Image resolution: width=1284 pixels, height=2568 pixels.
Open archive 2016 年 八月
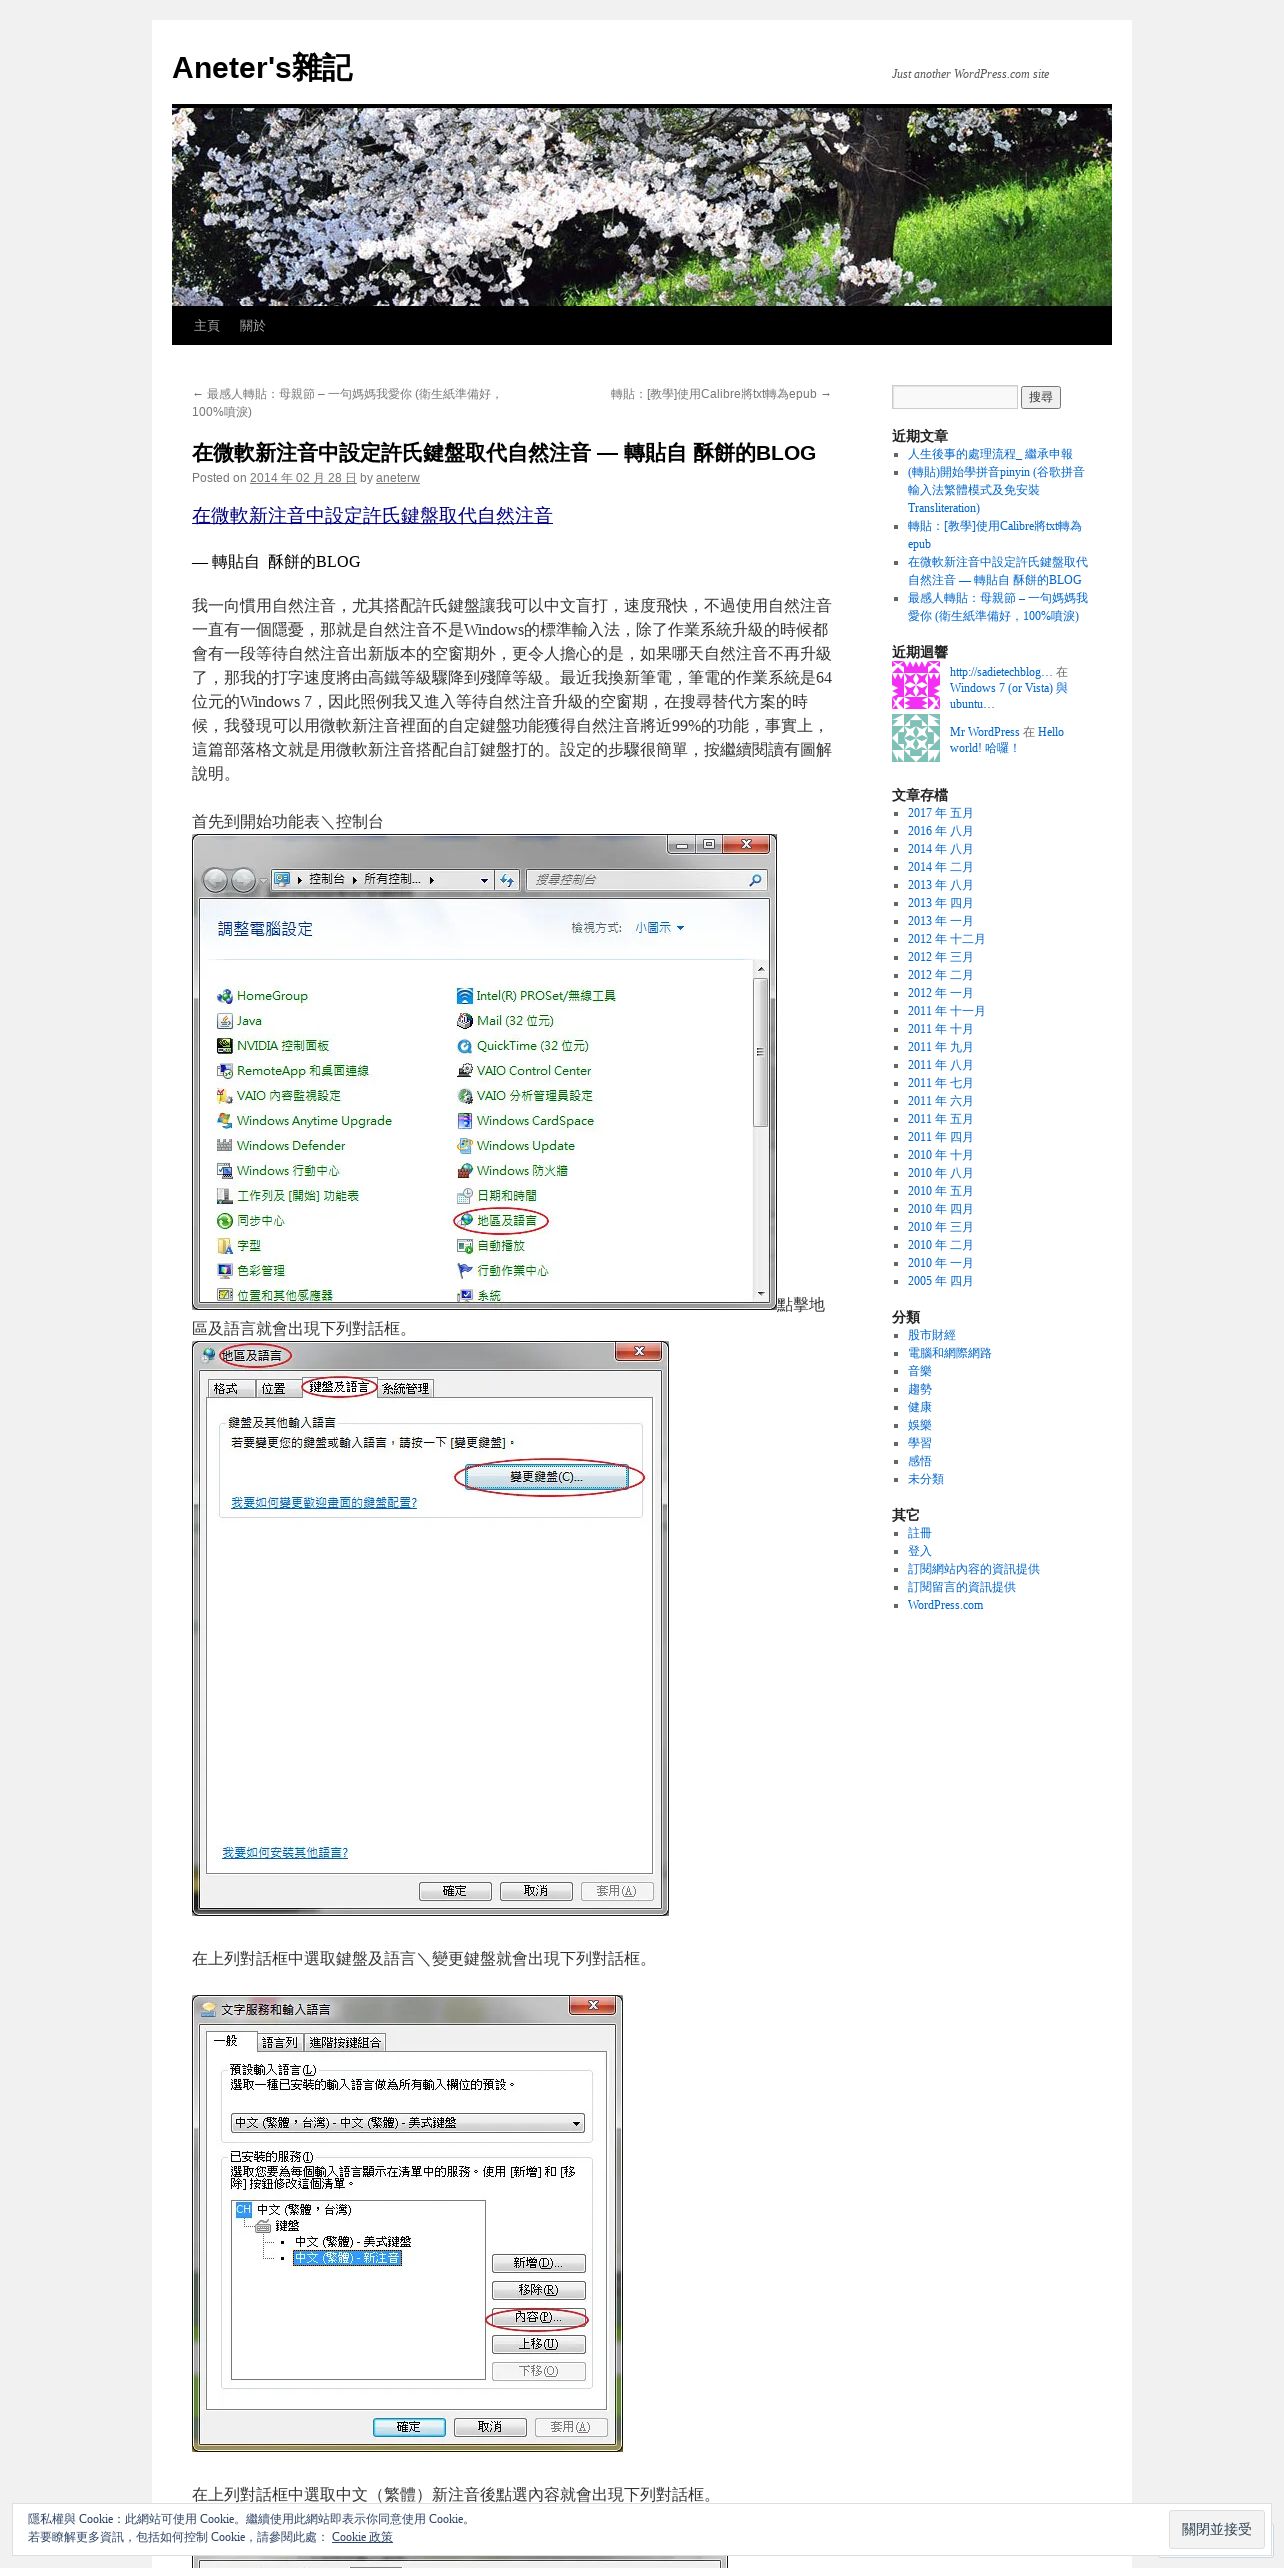tap(940, 831)
